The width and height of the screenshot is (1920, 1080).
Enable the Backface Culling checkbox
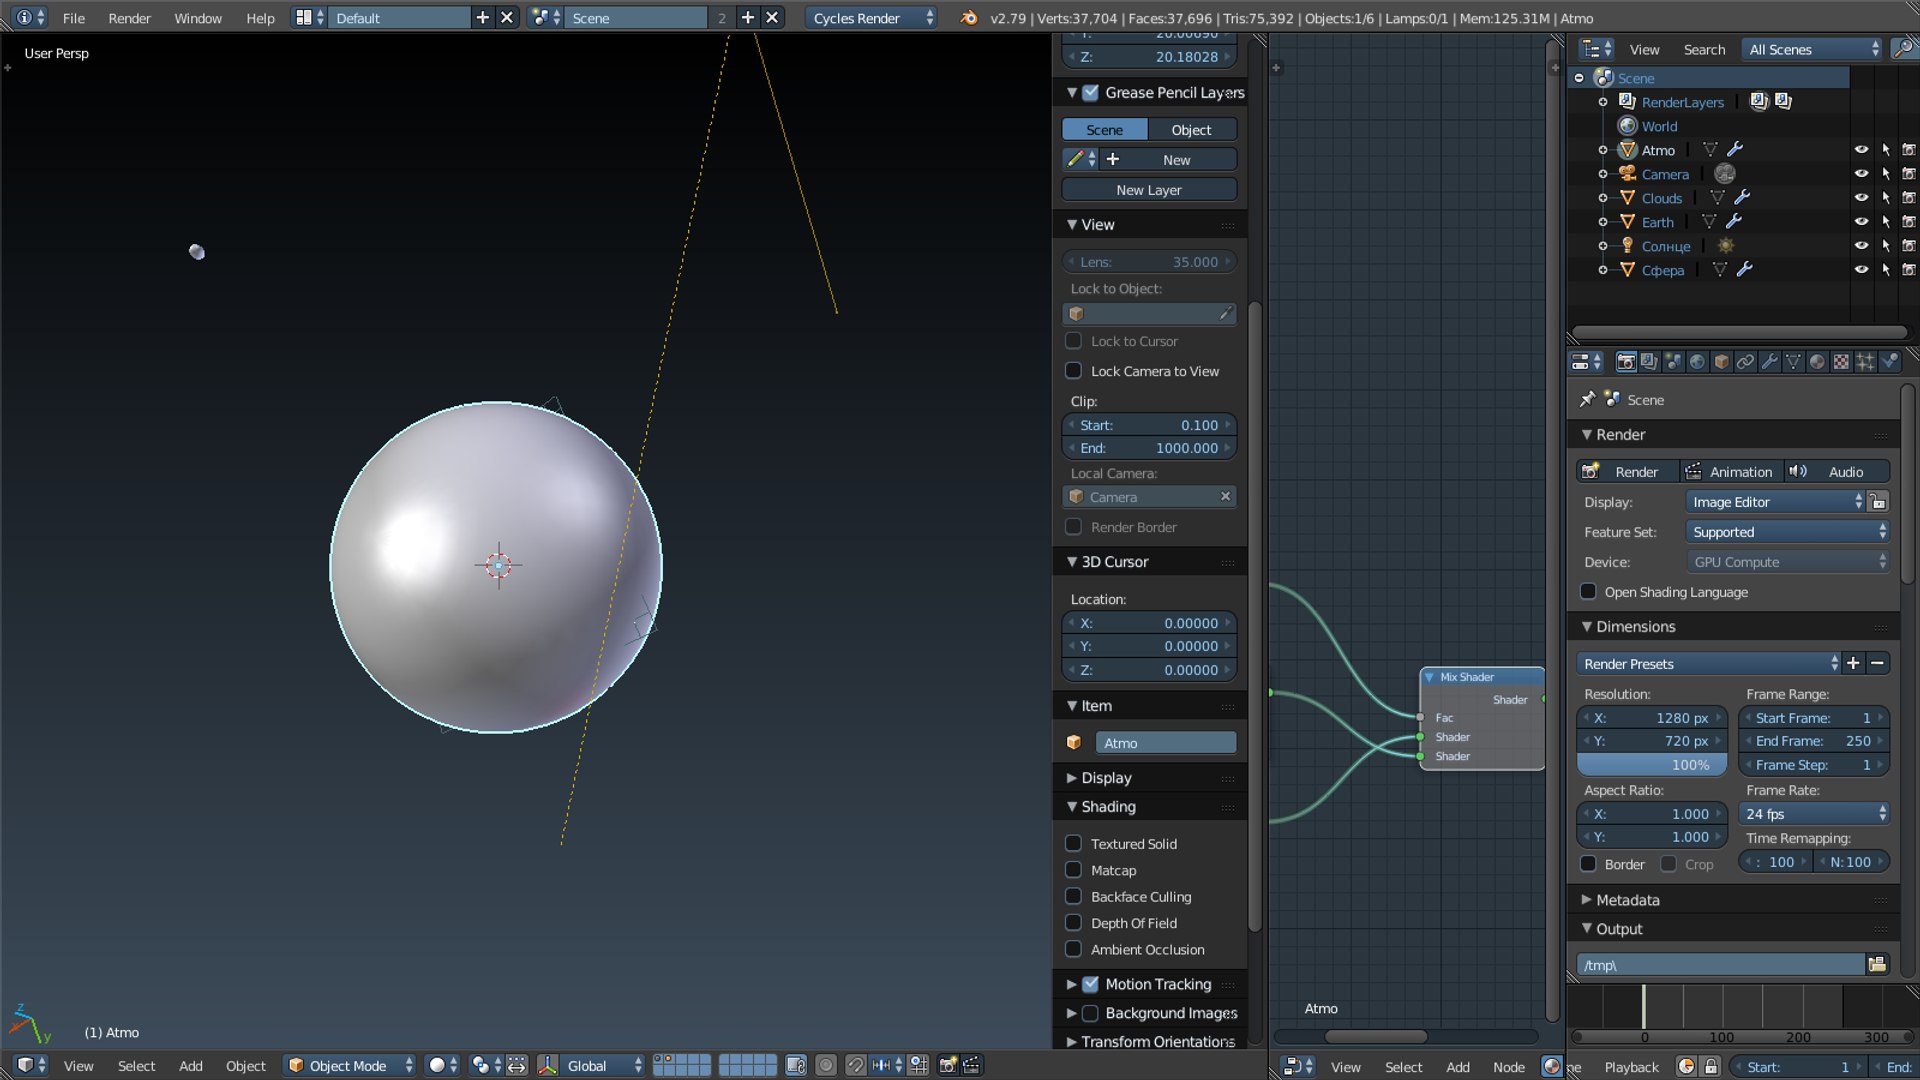1074,897
